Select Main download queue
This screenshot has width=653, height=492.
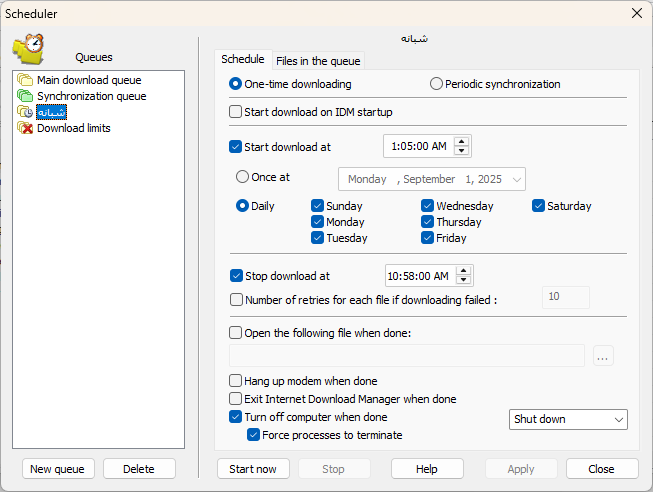tap(89, 80)
